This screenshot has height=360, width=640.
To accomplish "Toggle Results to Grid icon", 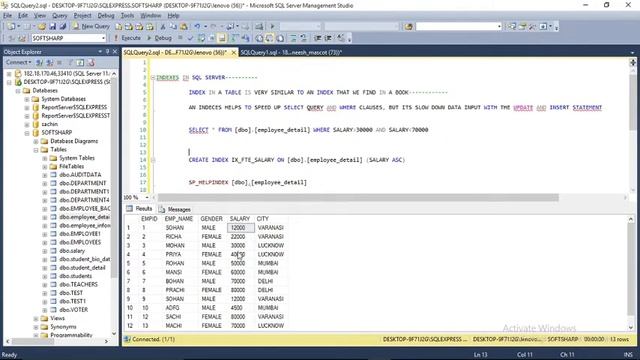I will tap(270, 38).
